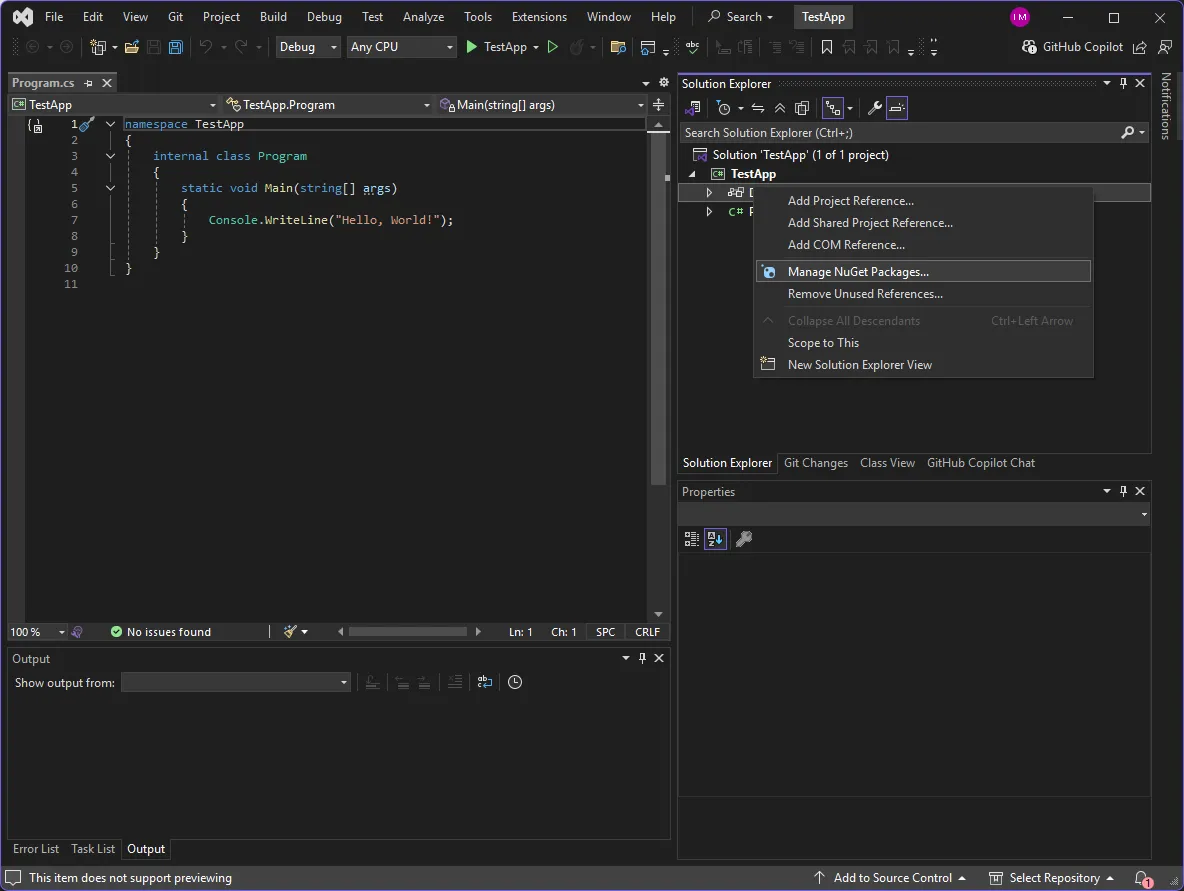Click Select Repository in the status bar
The width and height of the screenshot is (1184, 891).
[x=1054, y=877]
